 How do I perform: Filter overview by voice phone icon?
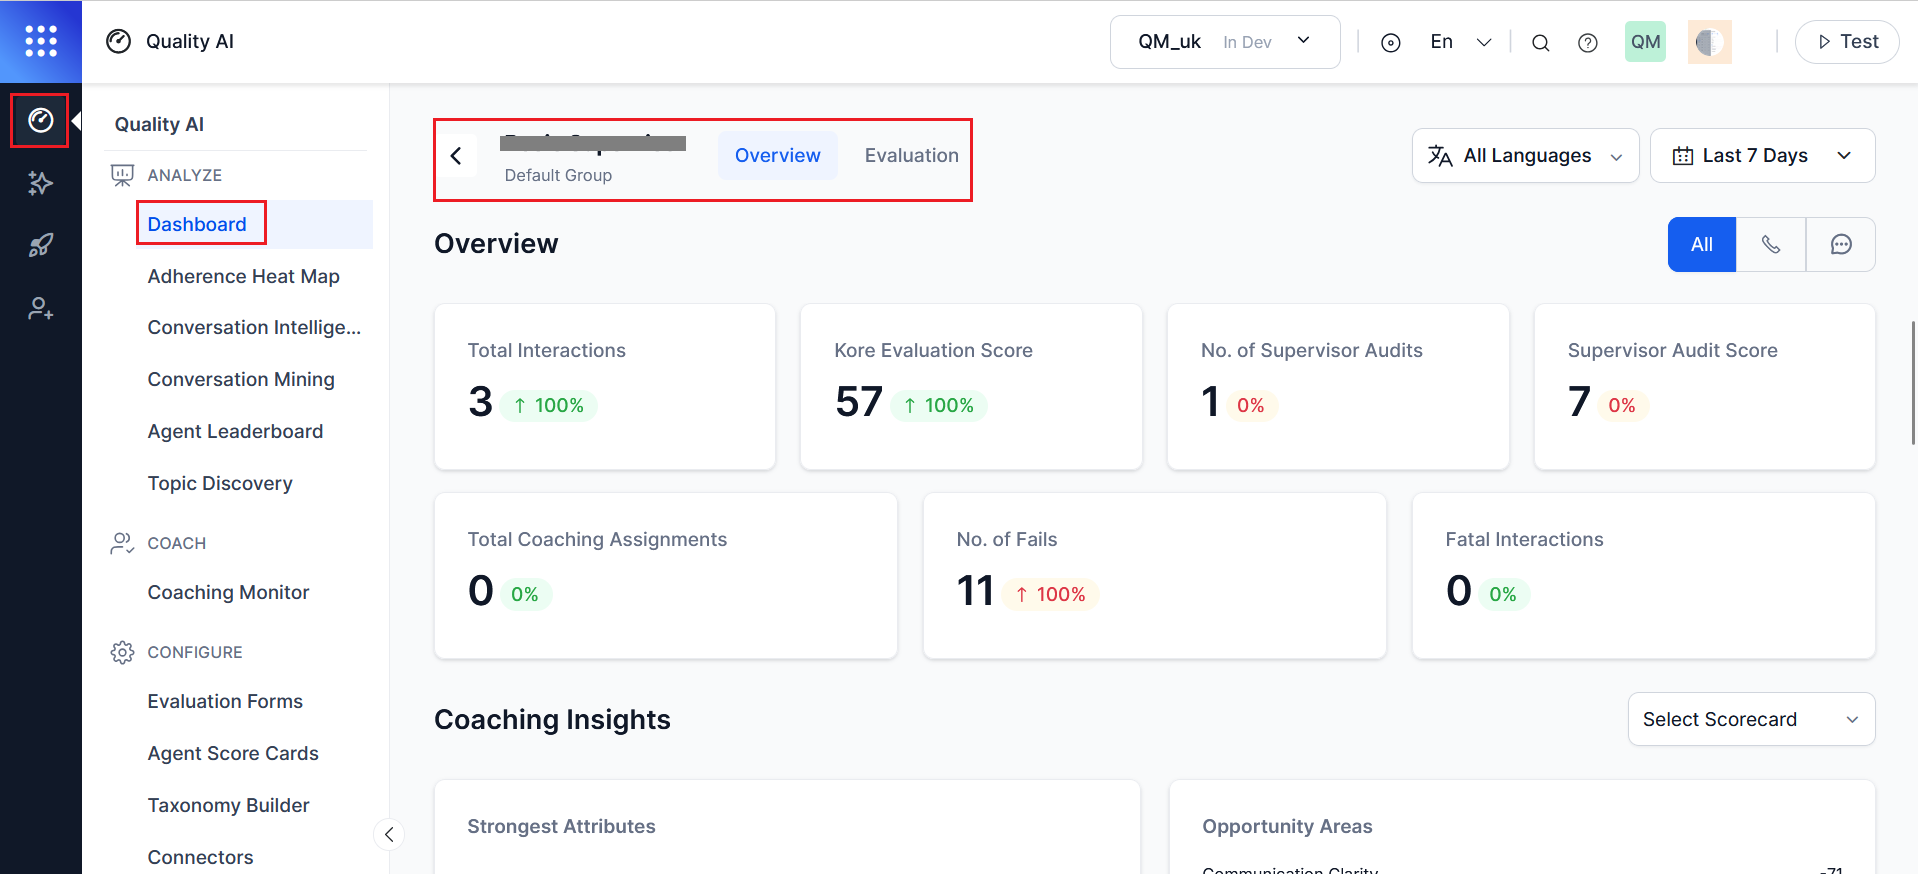pos(1771,244)
